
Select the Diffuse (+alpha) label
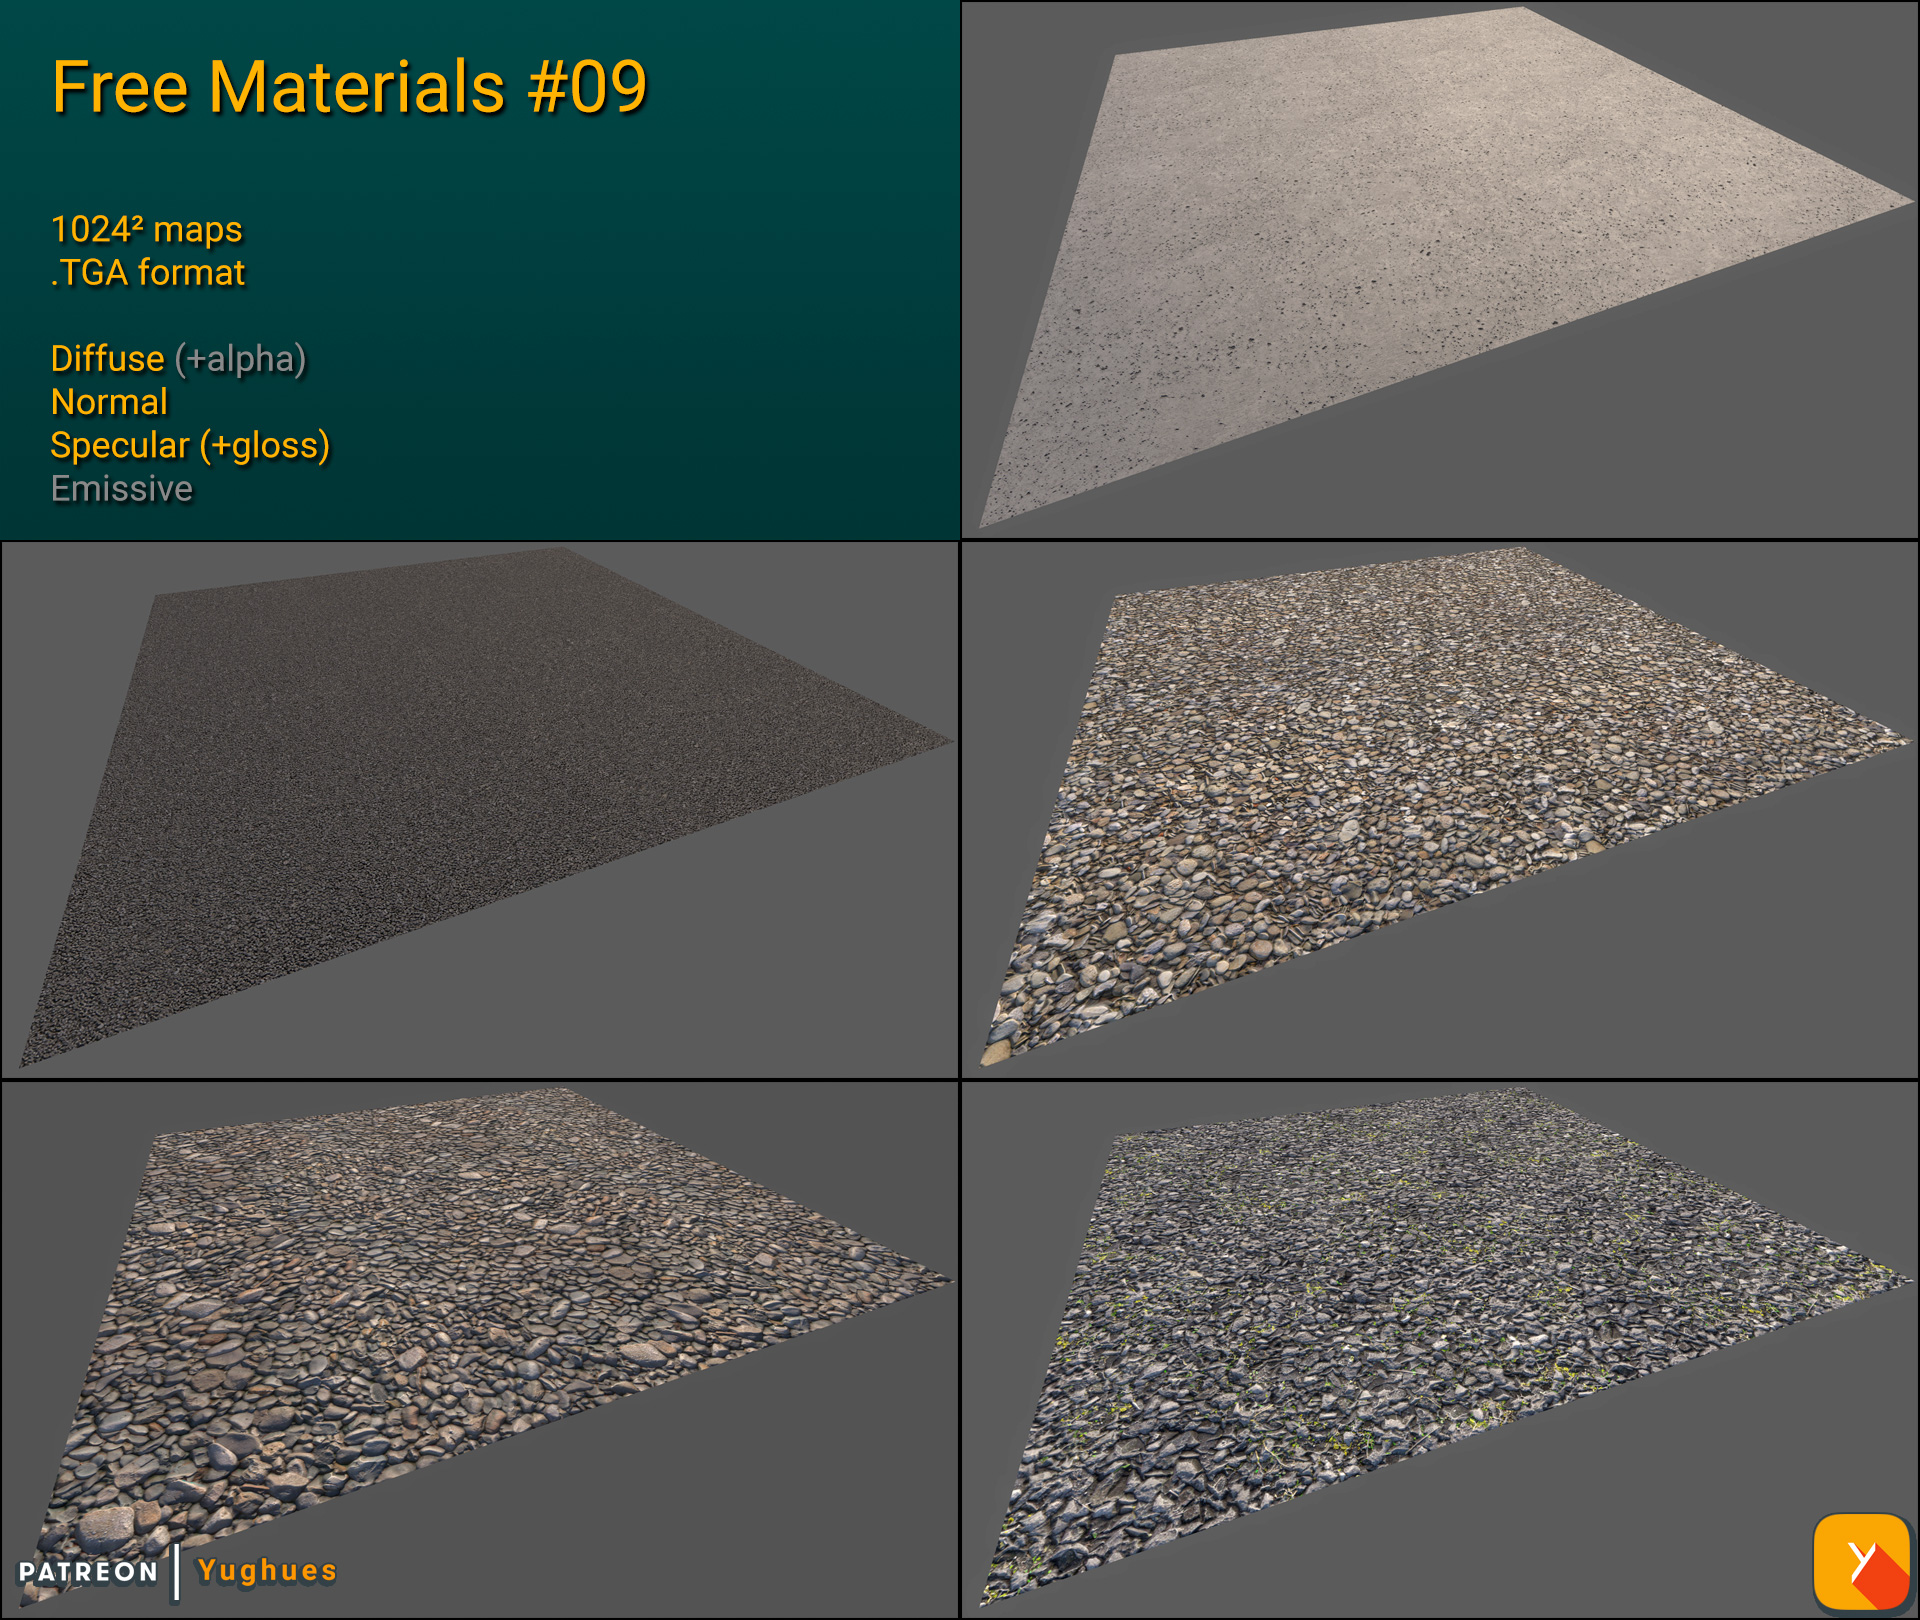[178, 358]
